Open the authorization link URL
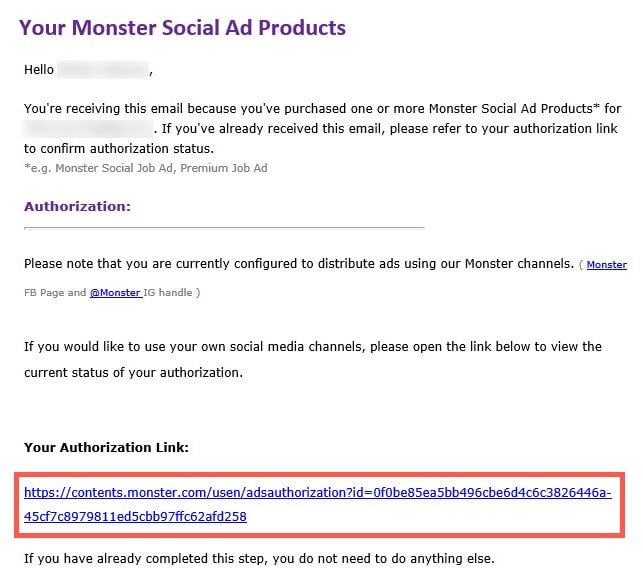This screenshot has width=643, height=581. coord(317,493)
